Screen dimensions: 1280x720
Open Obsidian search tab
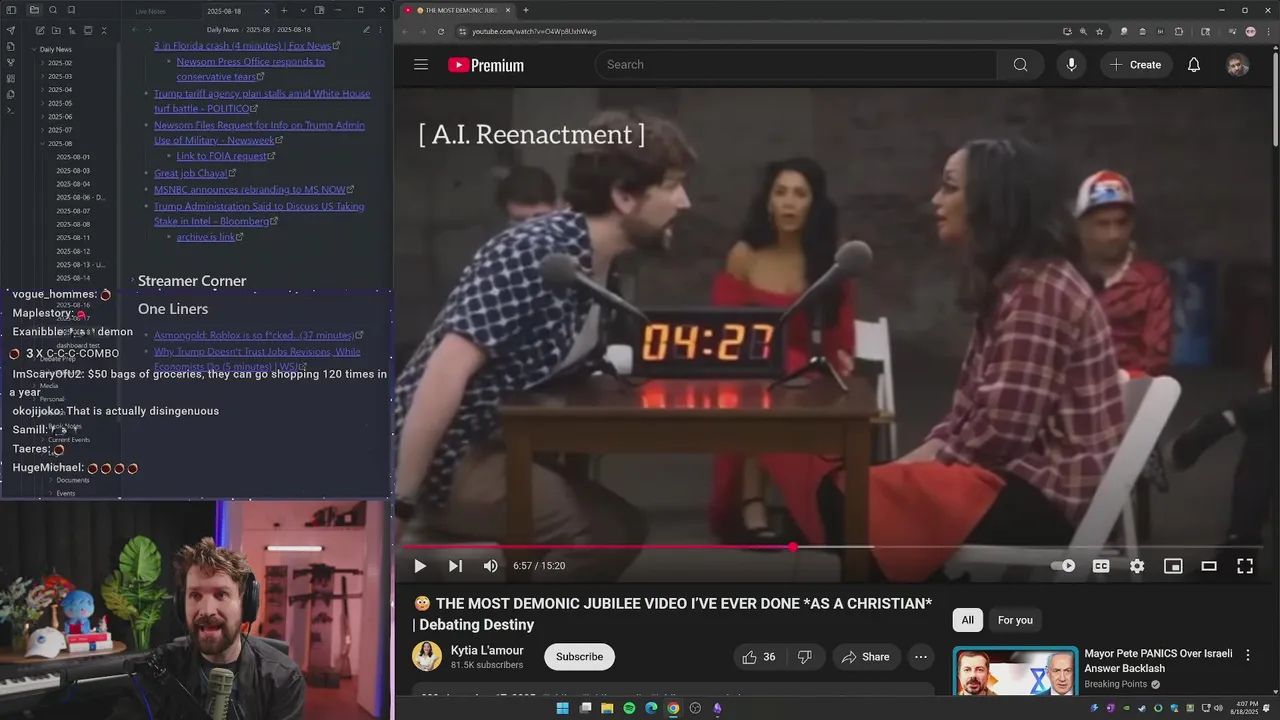[x=53, y=10]
